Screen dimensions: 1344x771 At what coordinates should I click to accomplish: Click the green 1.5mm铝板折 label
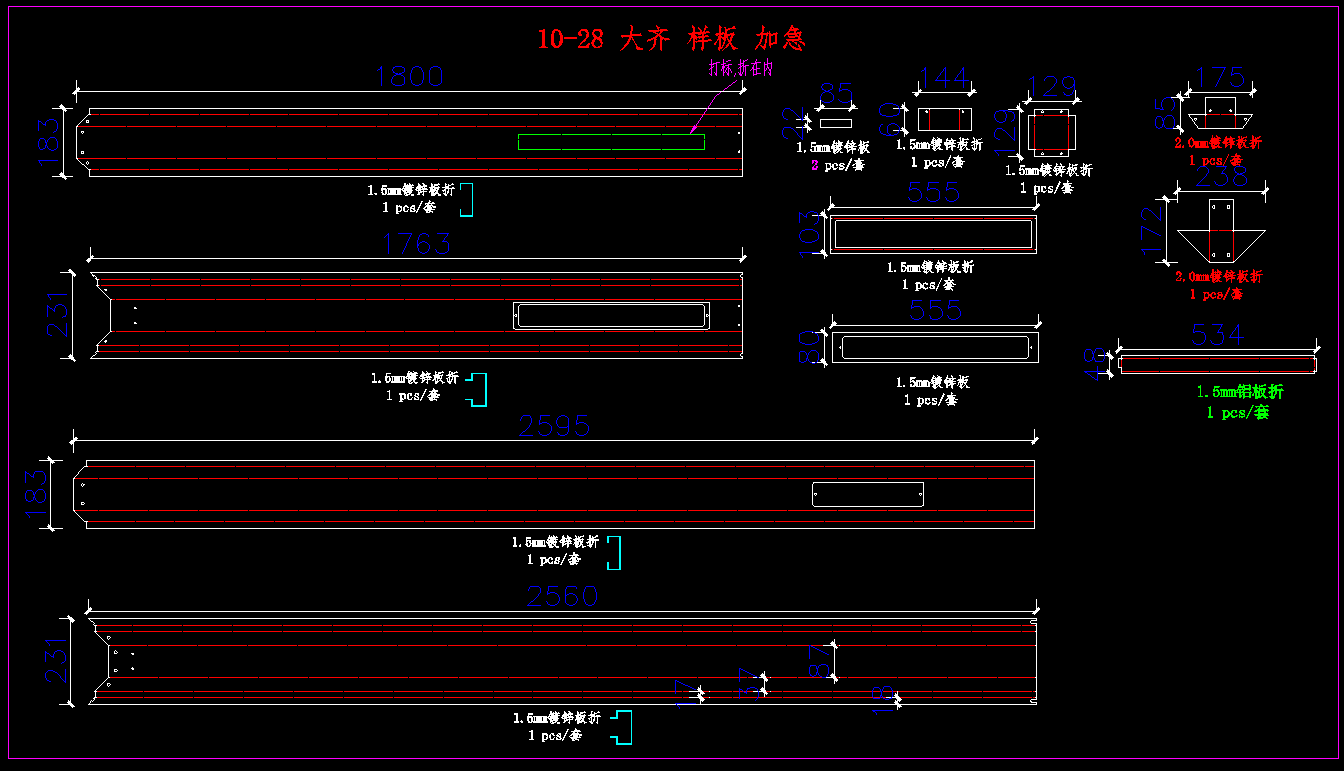(1240, 393)
